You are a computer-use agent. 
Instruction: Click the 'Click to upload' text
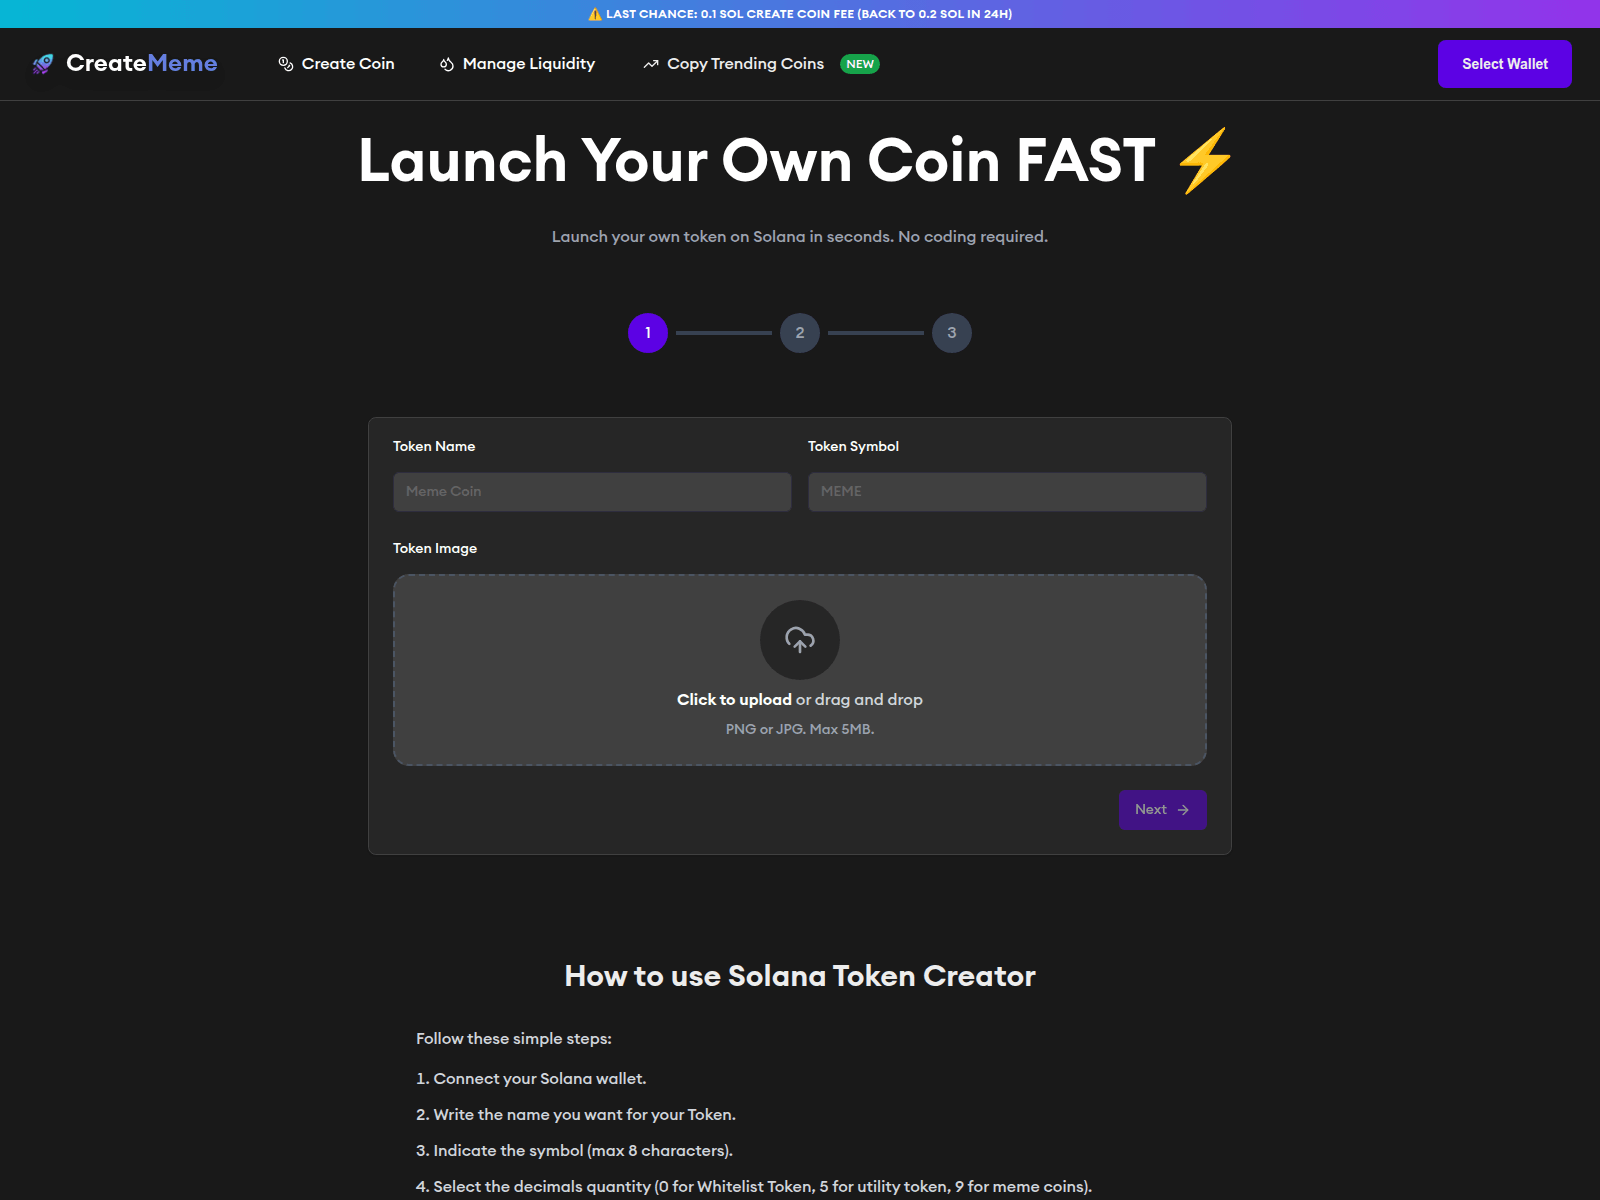[x=734, y=700]
